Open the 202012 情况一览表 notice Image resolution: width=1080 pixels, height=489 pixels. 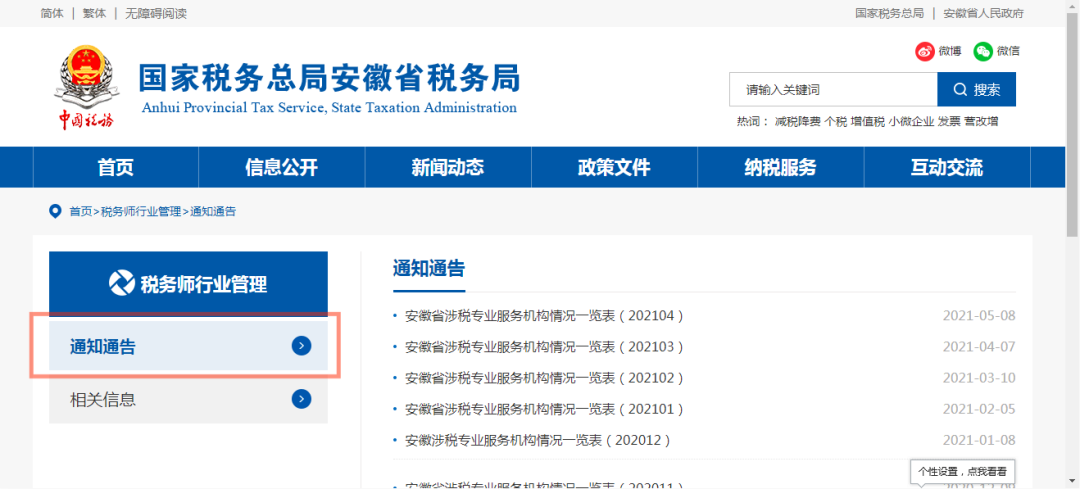click(538, 440)
